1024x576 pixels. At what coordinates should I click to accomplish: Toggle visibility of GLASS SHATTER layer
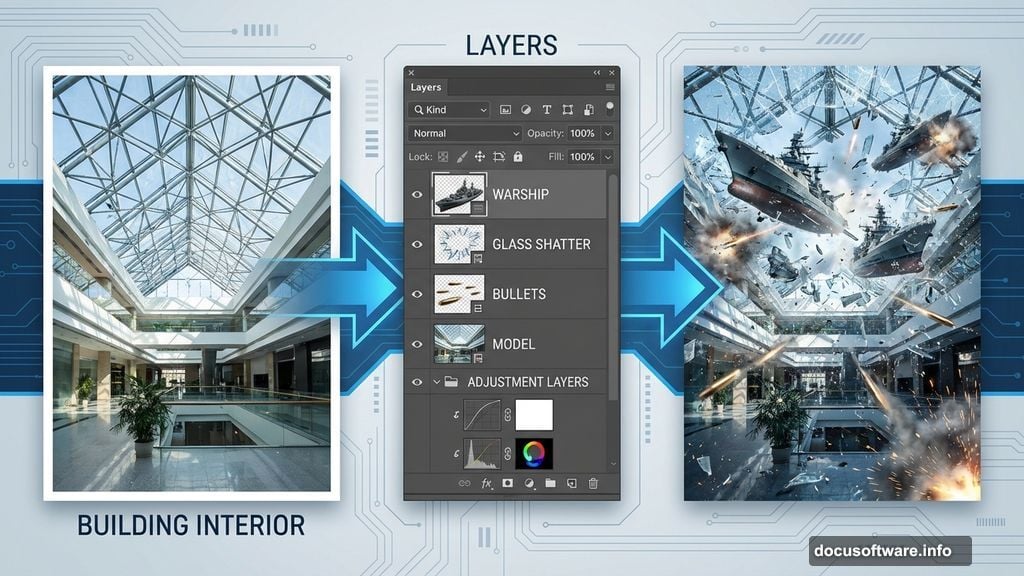[418, 244]
